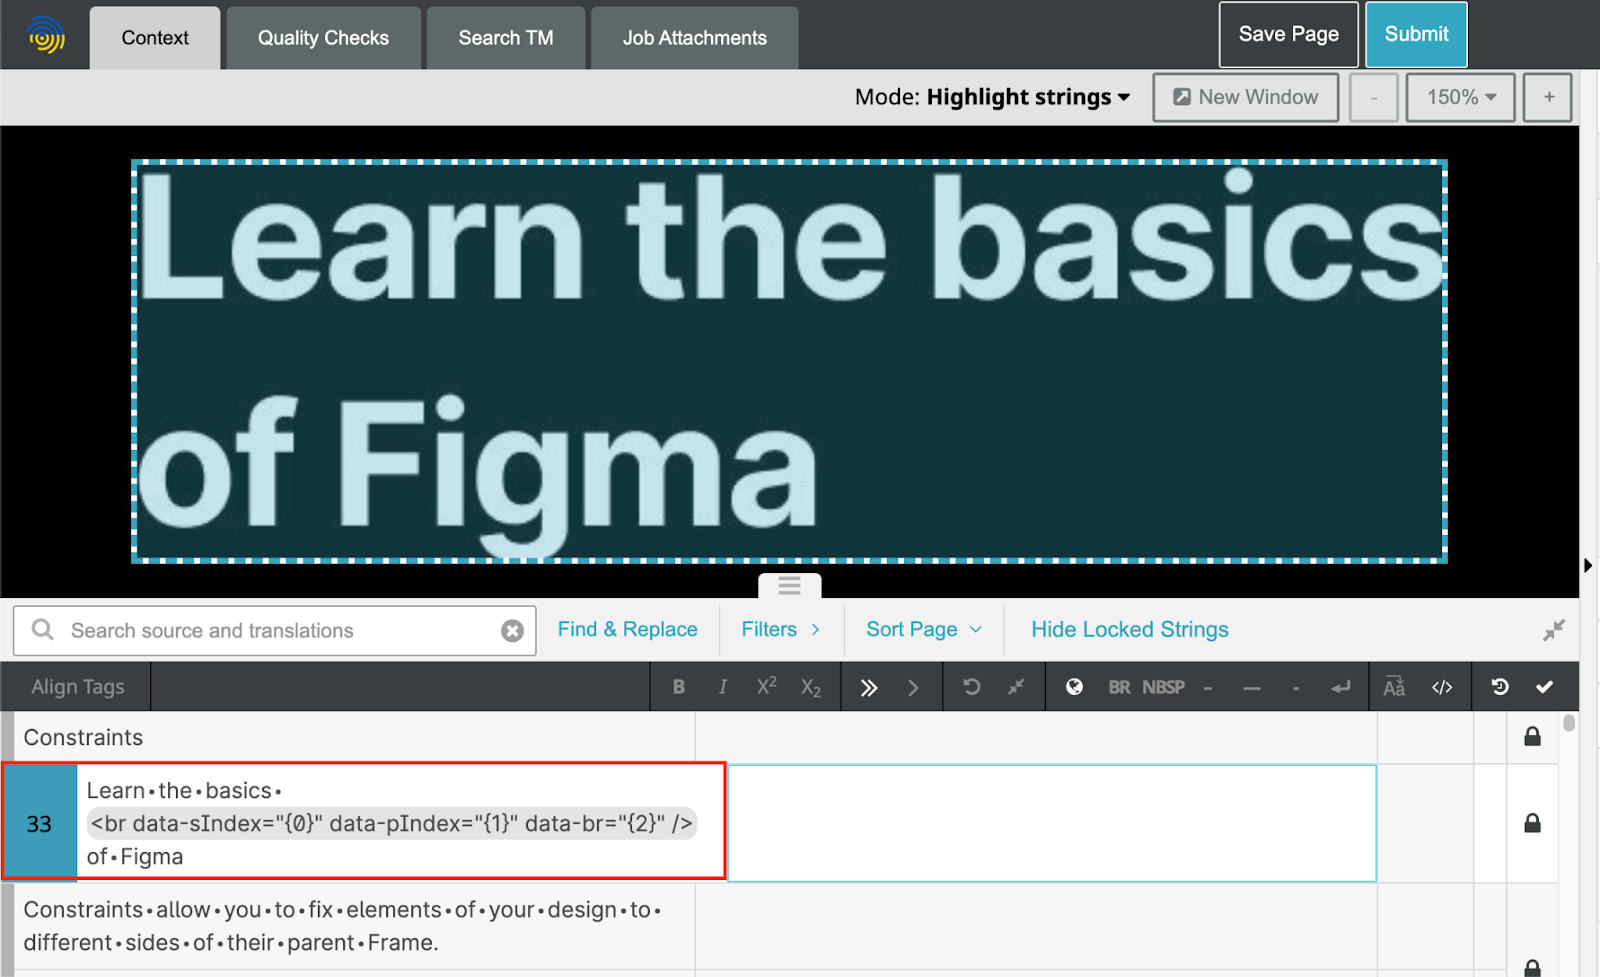Viewport: 1600px width, 977px height.
Task: Open the 150% zoom level dropdown
Action: pos(1460,97)
